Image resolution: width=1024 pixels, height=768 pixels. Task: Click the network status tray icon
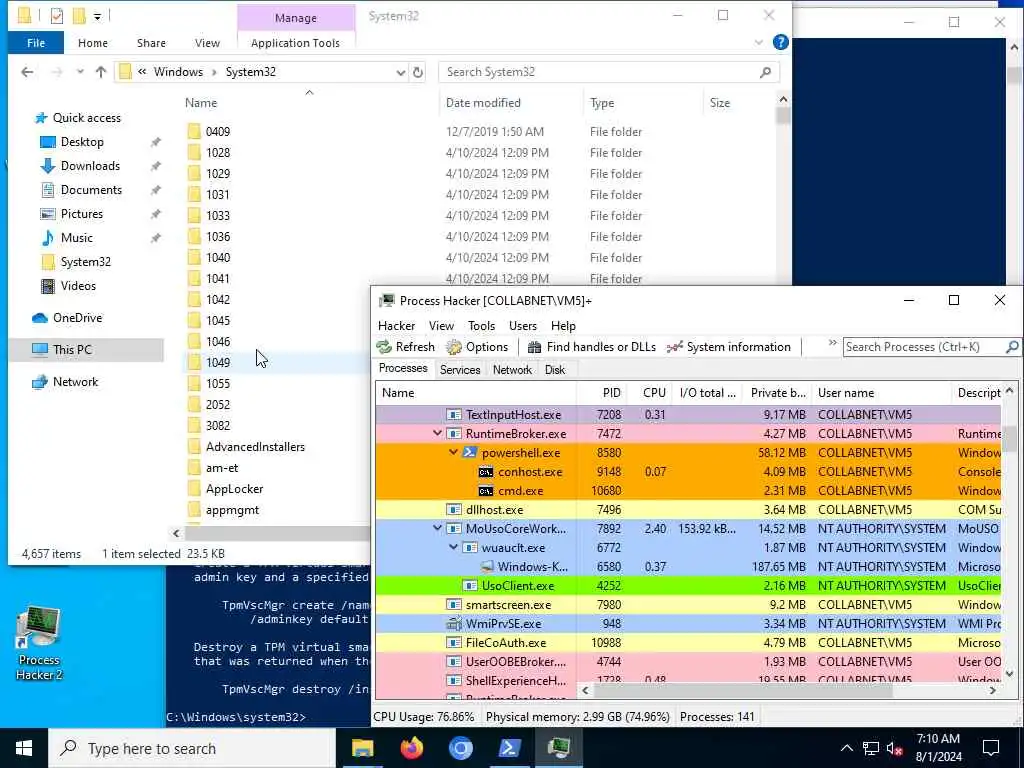pos(871,748)
